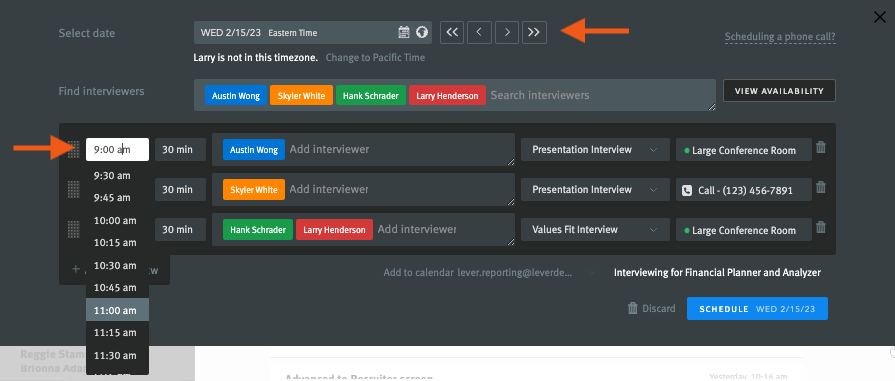Go to previous day arrow
Image resolution: width=895 pixels, height=381 pixels.
[479, 33]
